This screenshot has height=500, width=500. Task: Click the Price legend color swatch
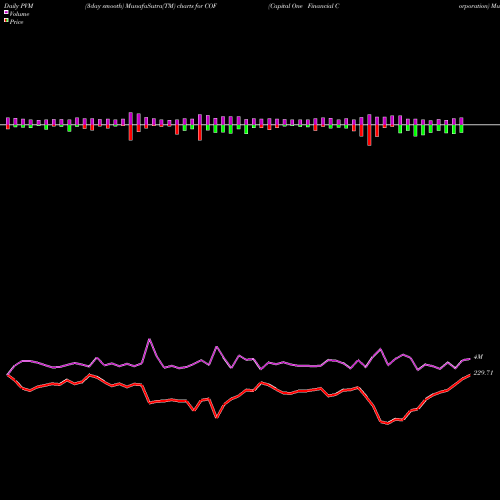click(6, 21)
